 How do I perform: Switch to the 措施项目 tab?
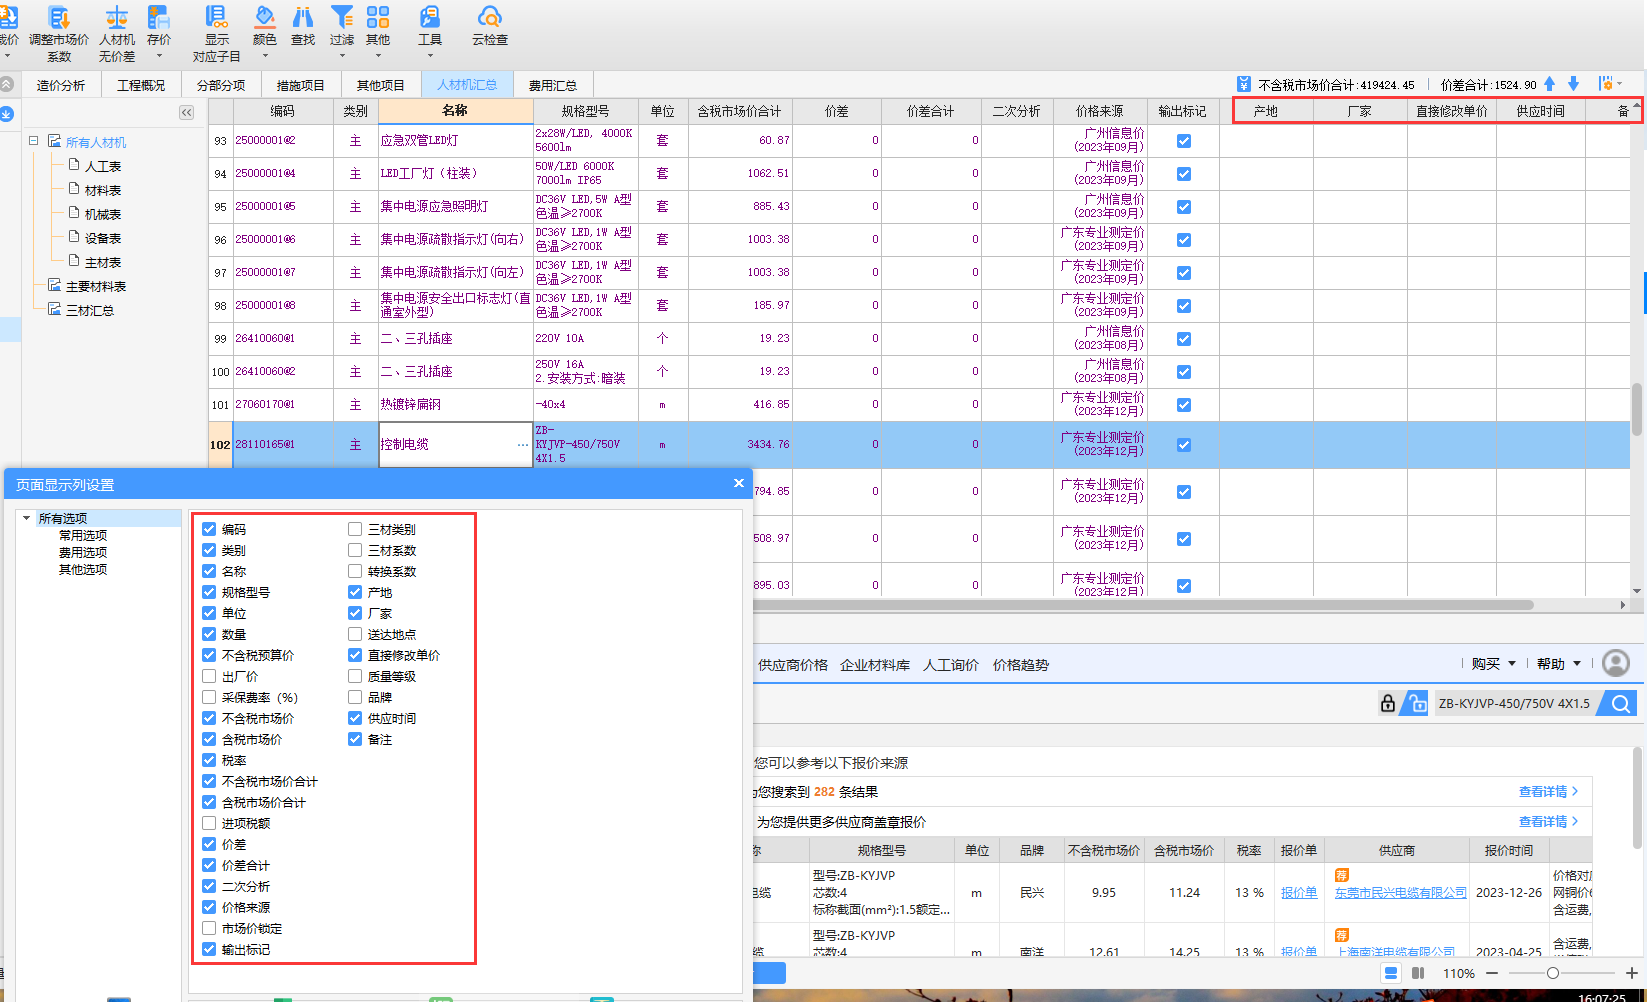(x=301, y=85)
